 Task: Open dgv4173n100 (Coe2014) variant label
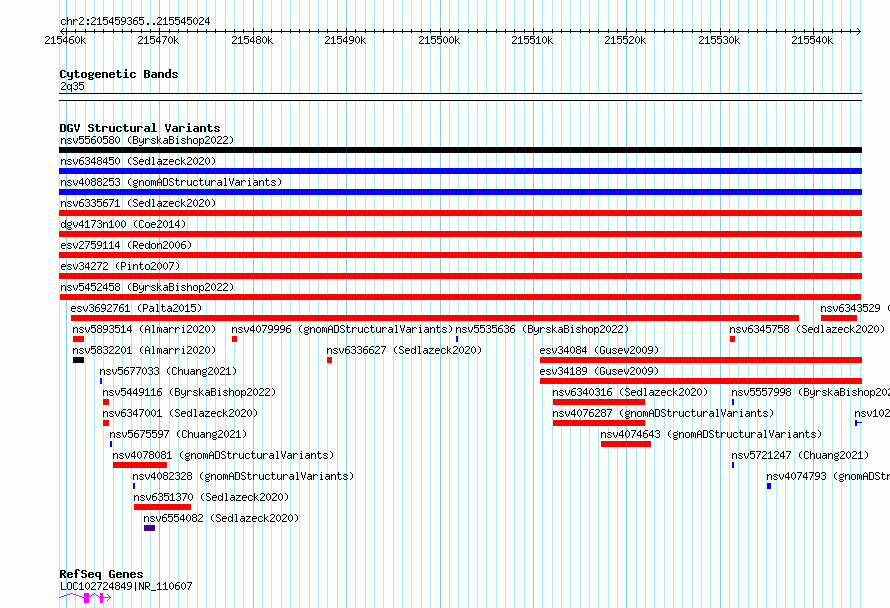point(123,224)
